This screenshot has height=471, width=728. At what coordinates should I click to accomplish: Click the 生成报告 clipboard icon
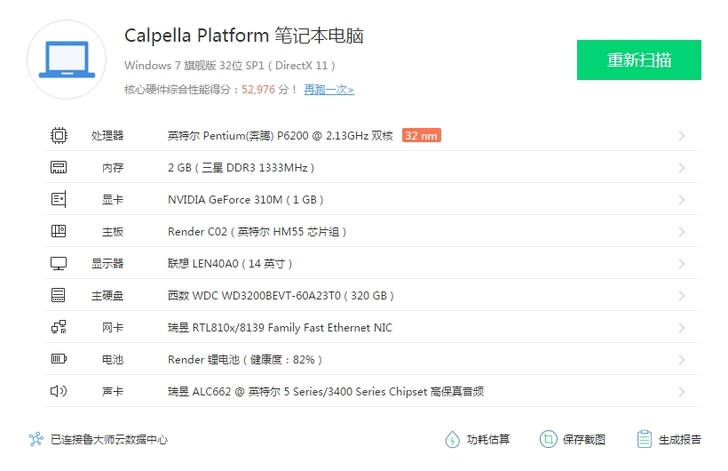(x=644, y=439)
